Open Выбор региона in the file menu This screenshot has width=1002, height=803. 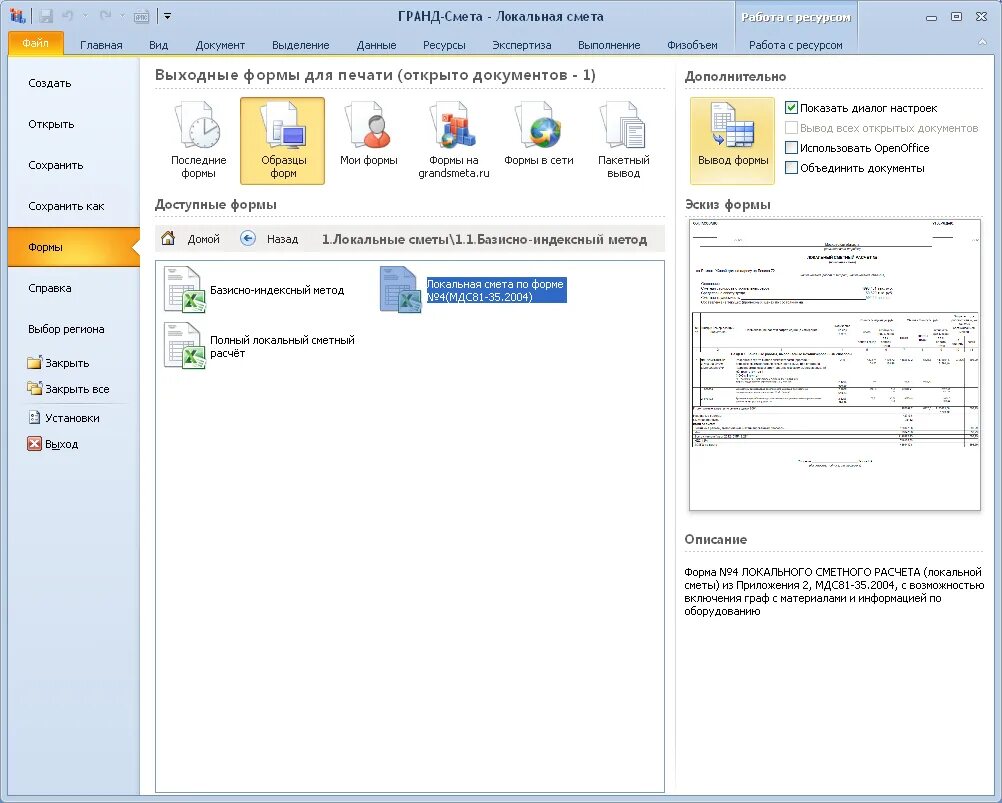tap(73, 329)
